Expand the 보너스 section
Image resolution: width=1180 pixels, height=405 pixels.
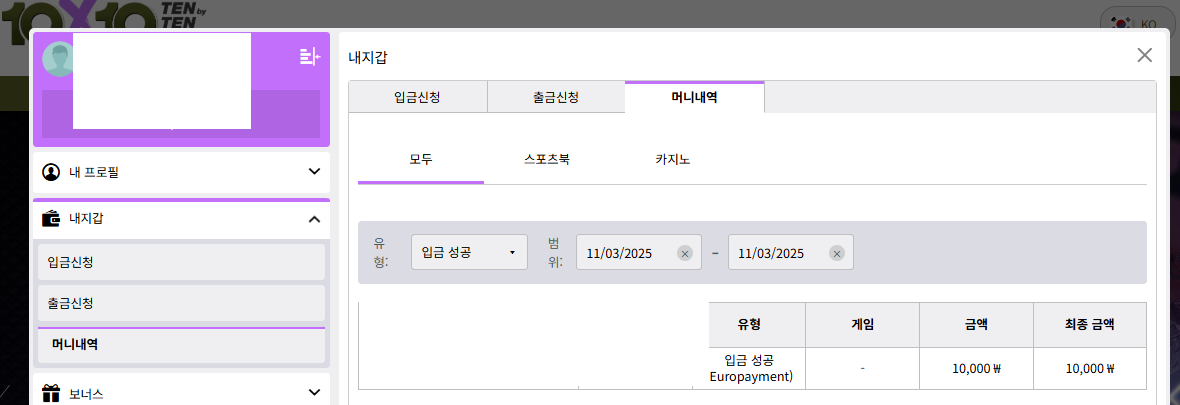pos(314,393)
